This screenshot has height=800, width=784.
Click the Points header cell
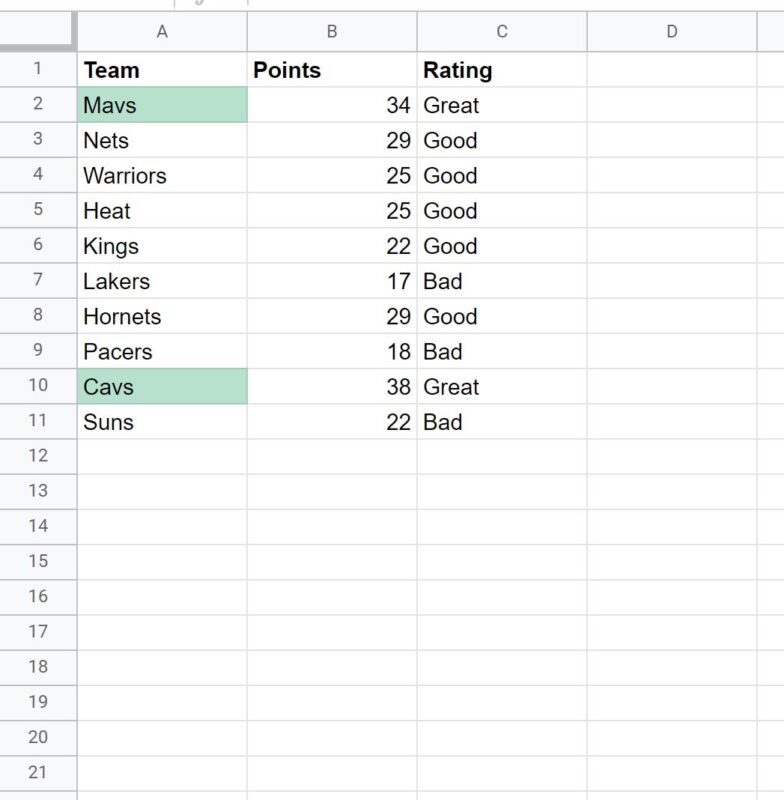tap(332, 70)
